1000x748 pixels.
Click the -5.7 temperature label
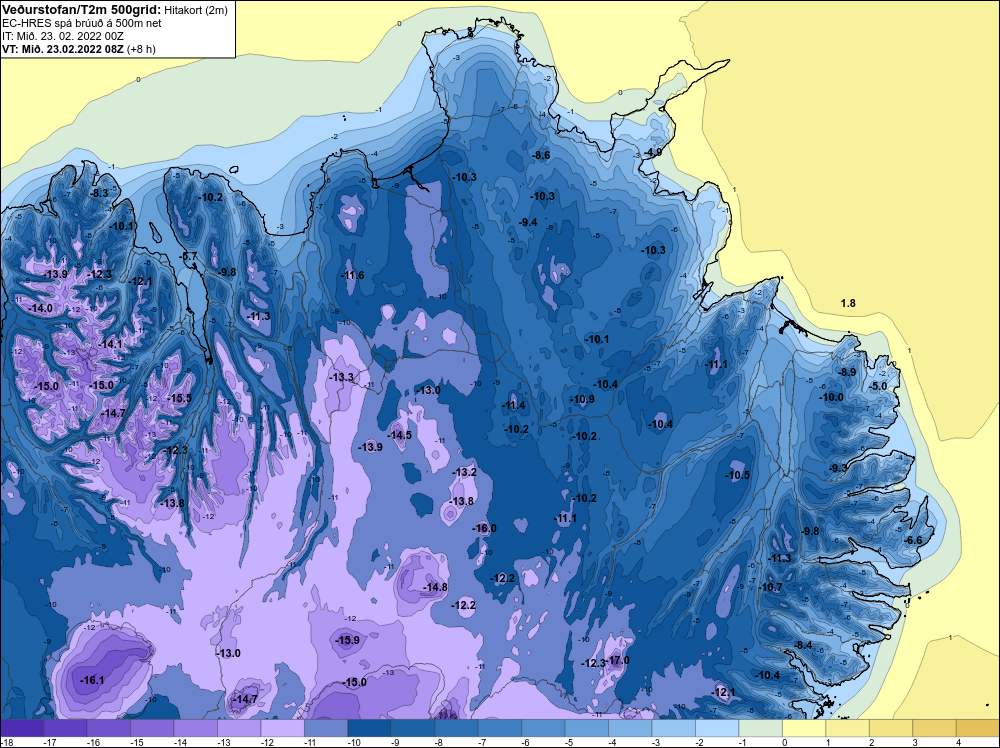click(x=189, y=256)
